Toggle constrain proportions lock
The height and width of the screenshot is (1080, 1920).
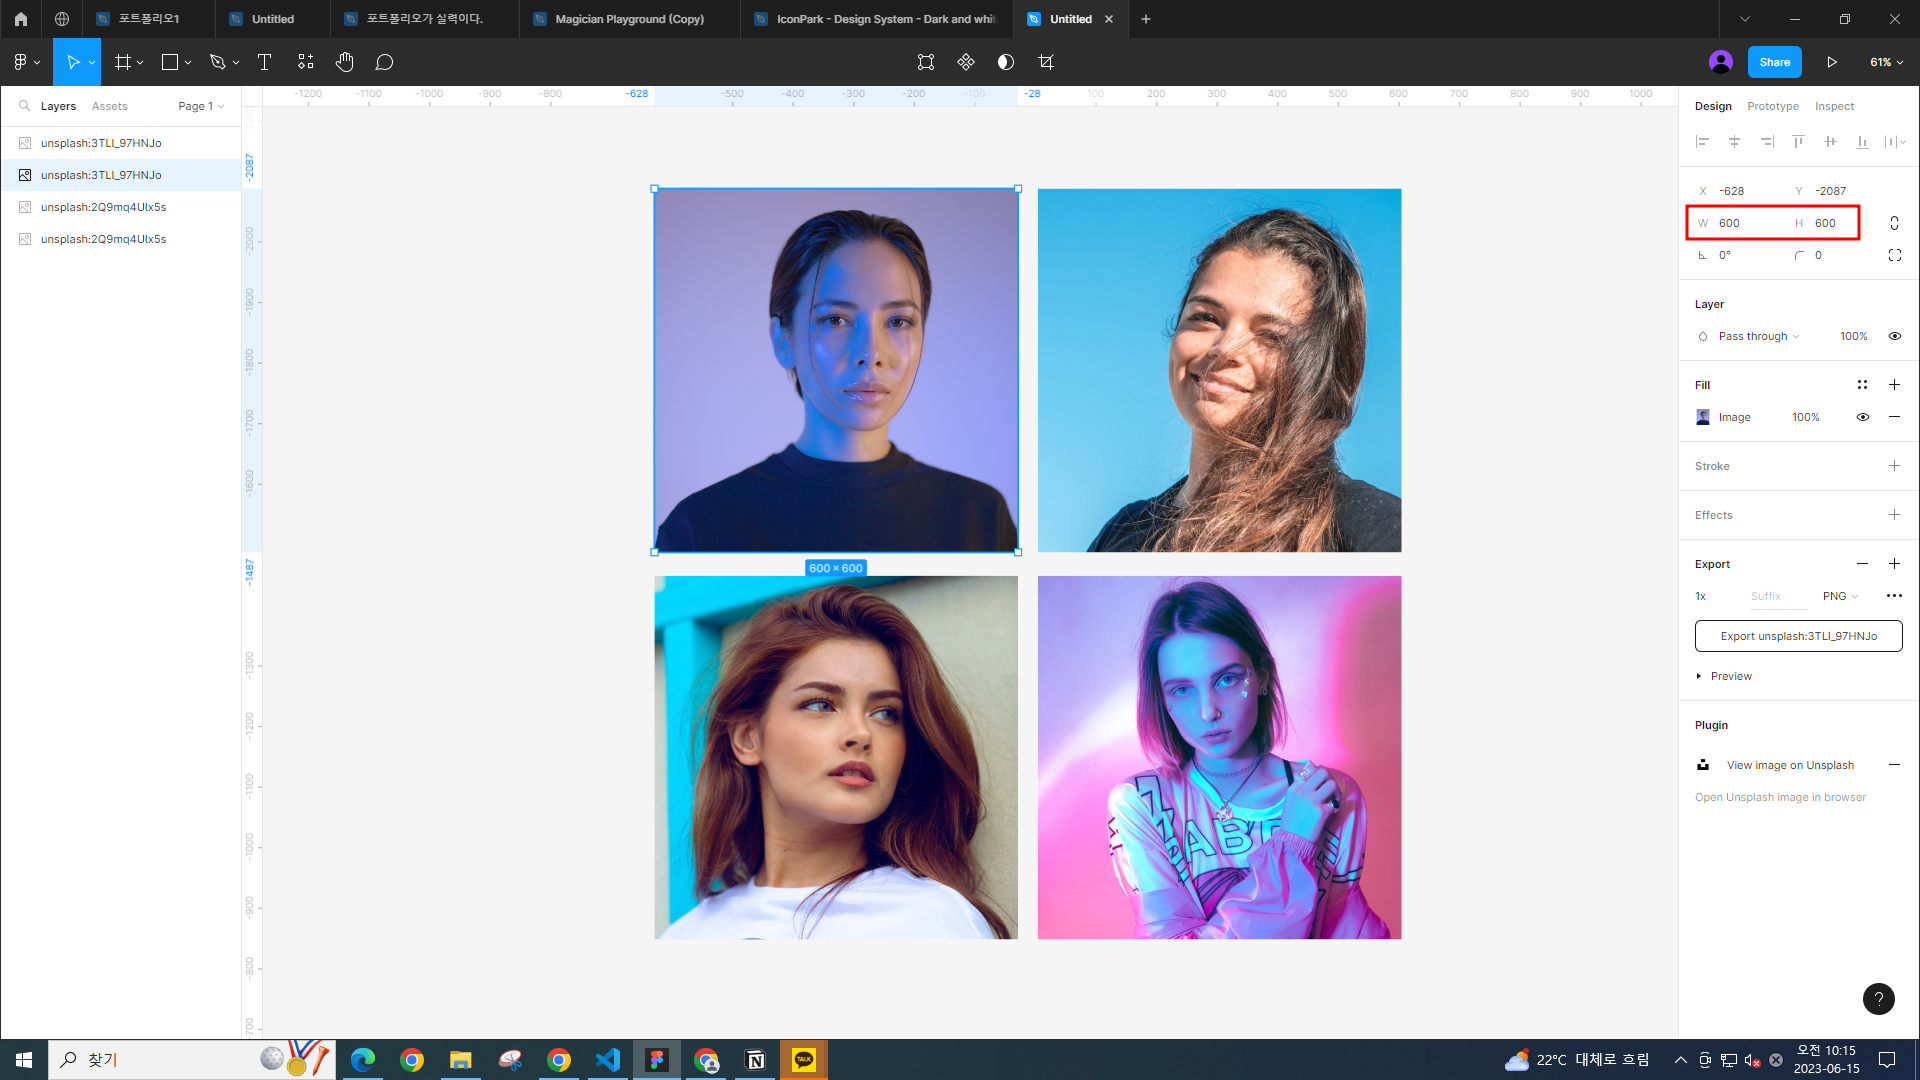tap(1894, 223)
